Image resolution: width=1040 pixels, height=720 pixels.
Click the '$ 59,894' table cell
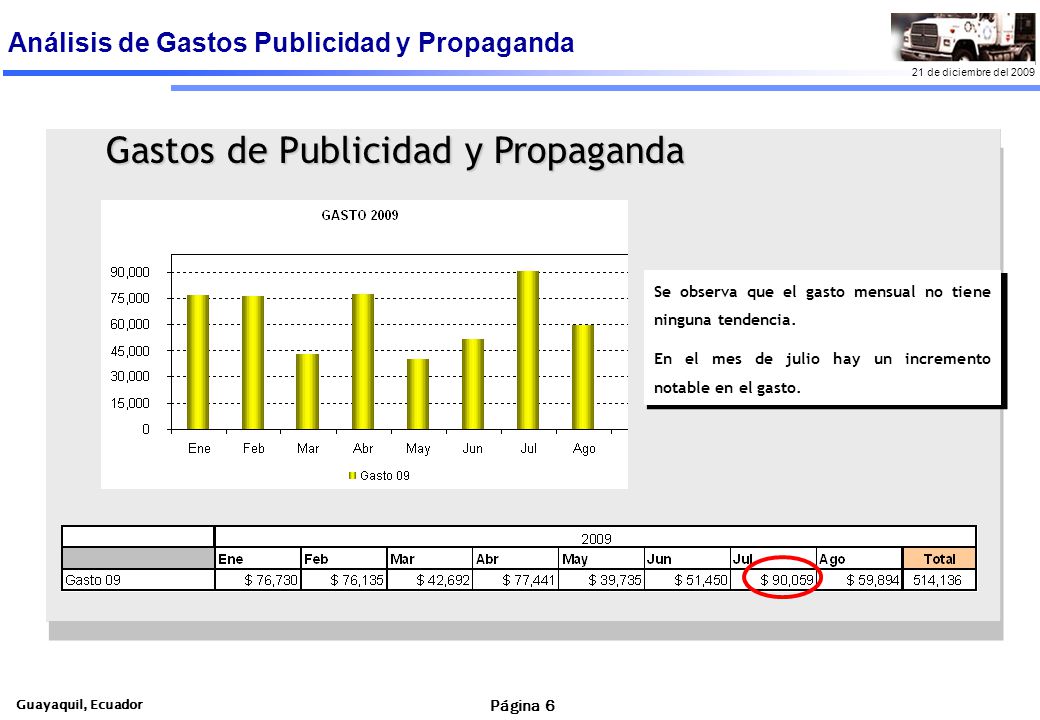coord(860,580)
